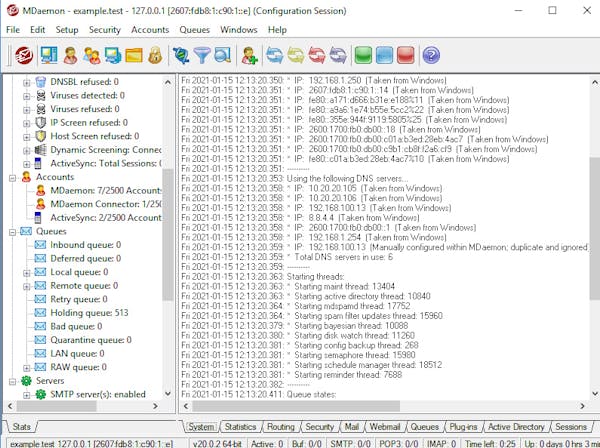Image resolution: width=600 pixels, height=448 pixels.
Task: Switch to the Plug-ins log tab
Action: coord(463,427)
